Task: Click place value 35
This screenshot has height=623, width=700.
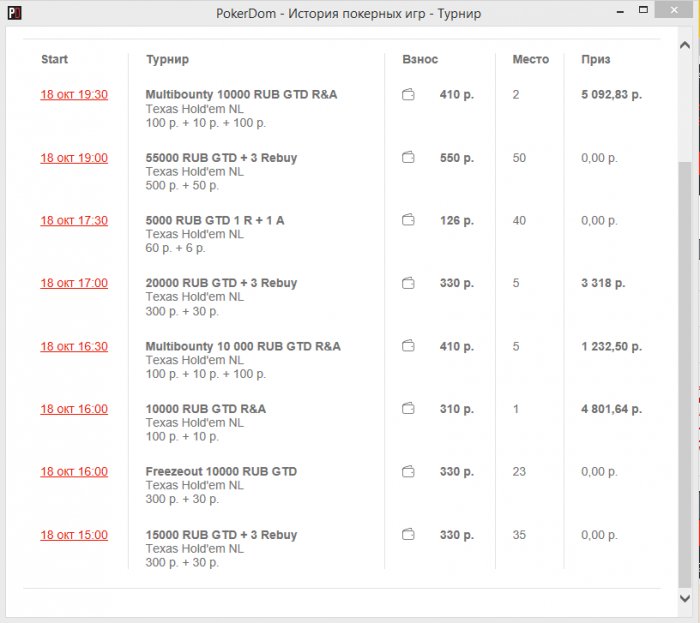Action: coord(519,535)
